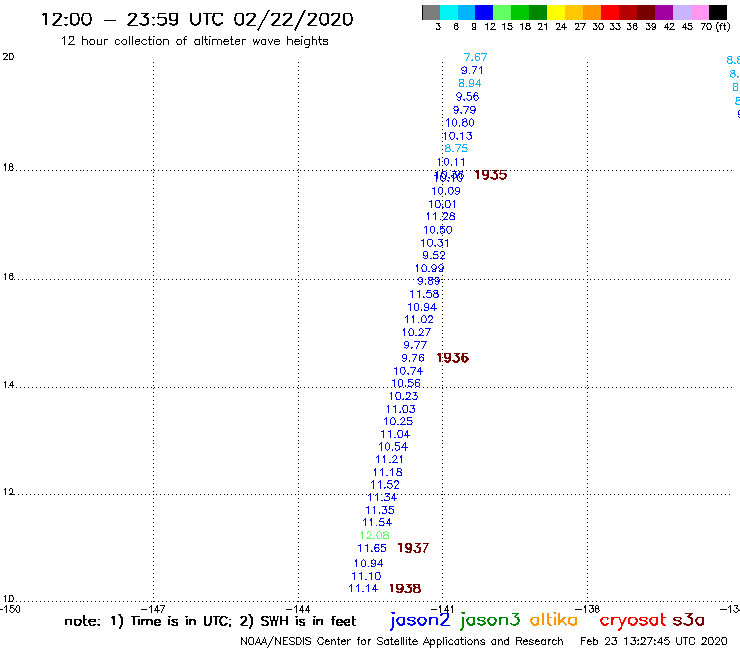The image size is (740, 650).
Task: Click the 10.31 wave height value
Action: 435,243
